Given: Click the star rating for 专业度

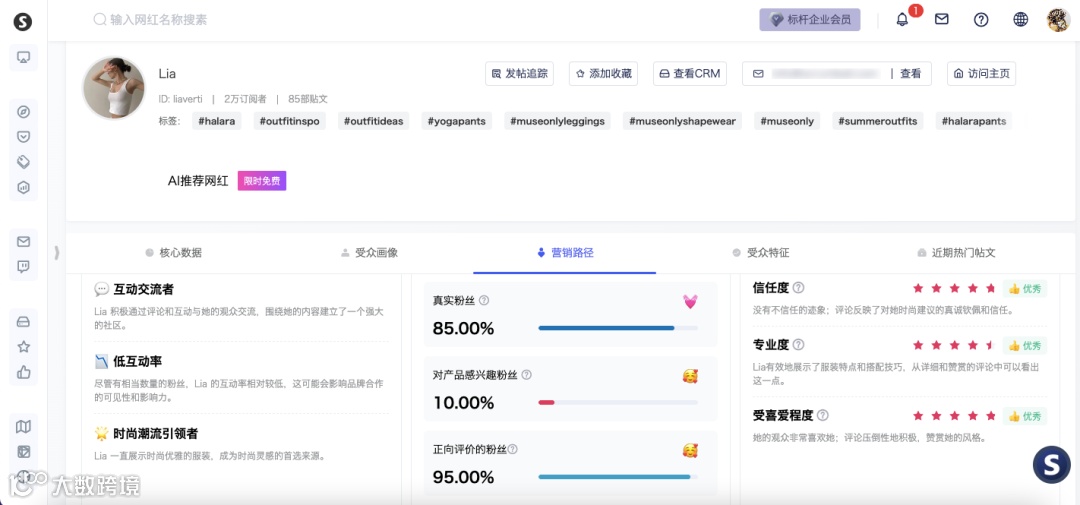Looking at the screenshot, I should tap(955, 344).
